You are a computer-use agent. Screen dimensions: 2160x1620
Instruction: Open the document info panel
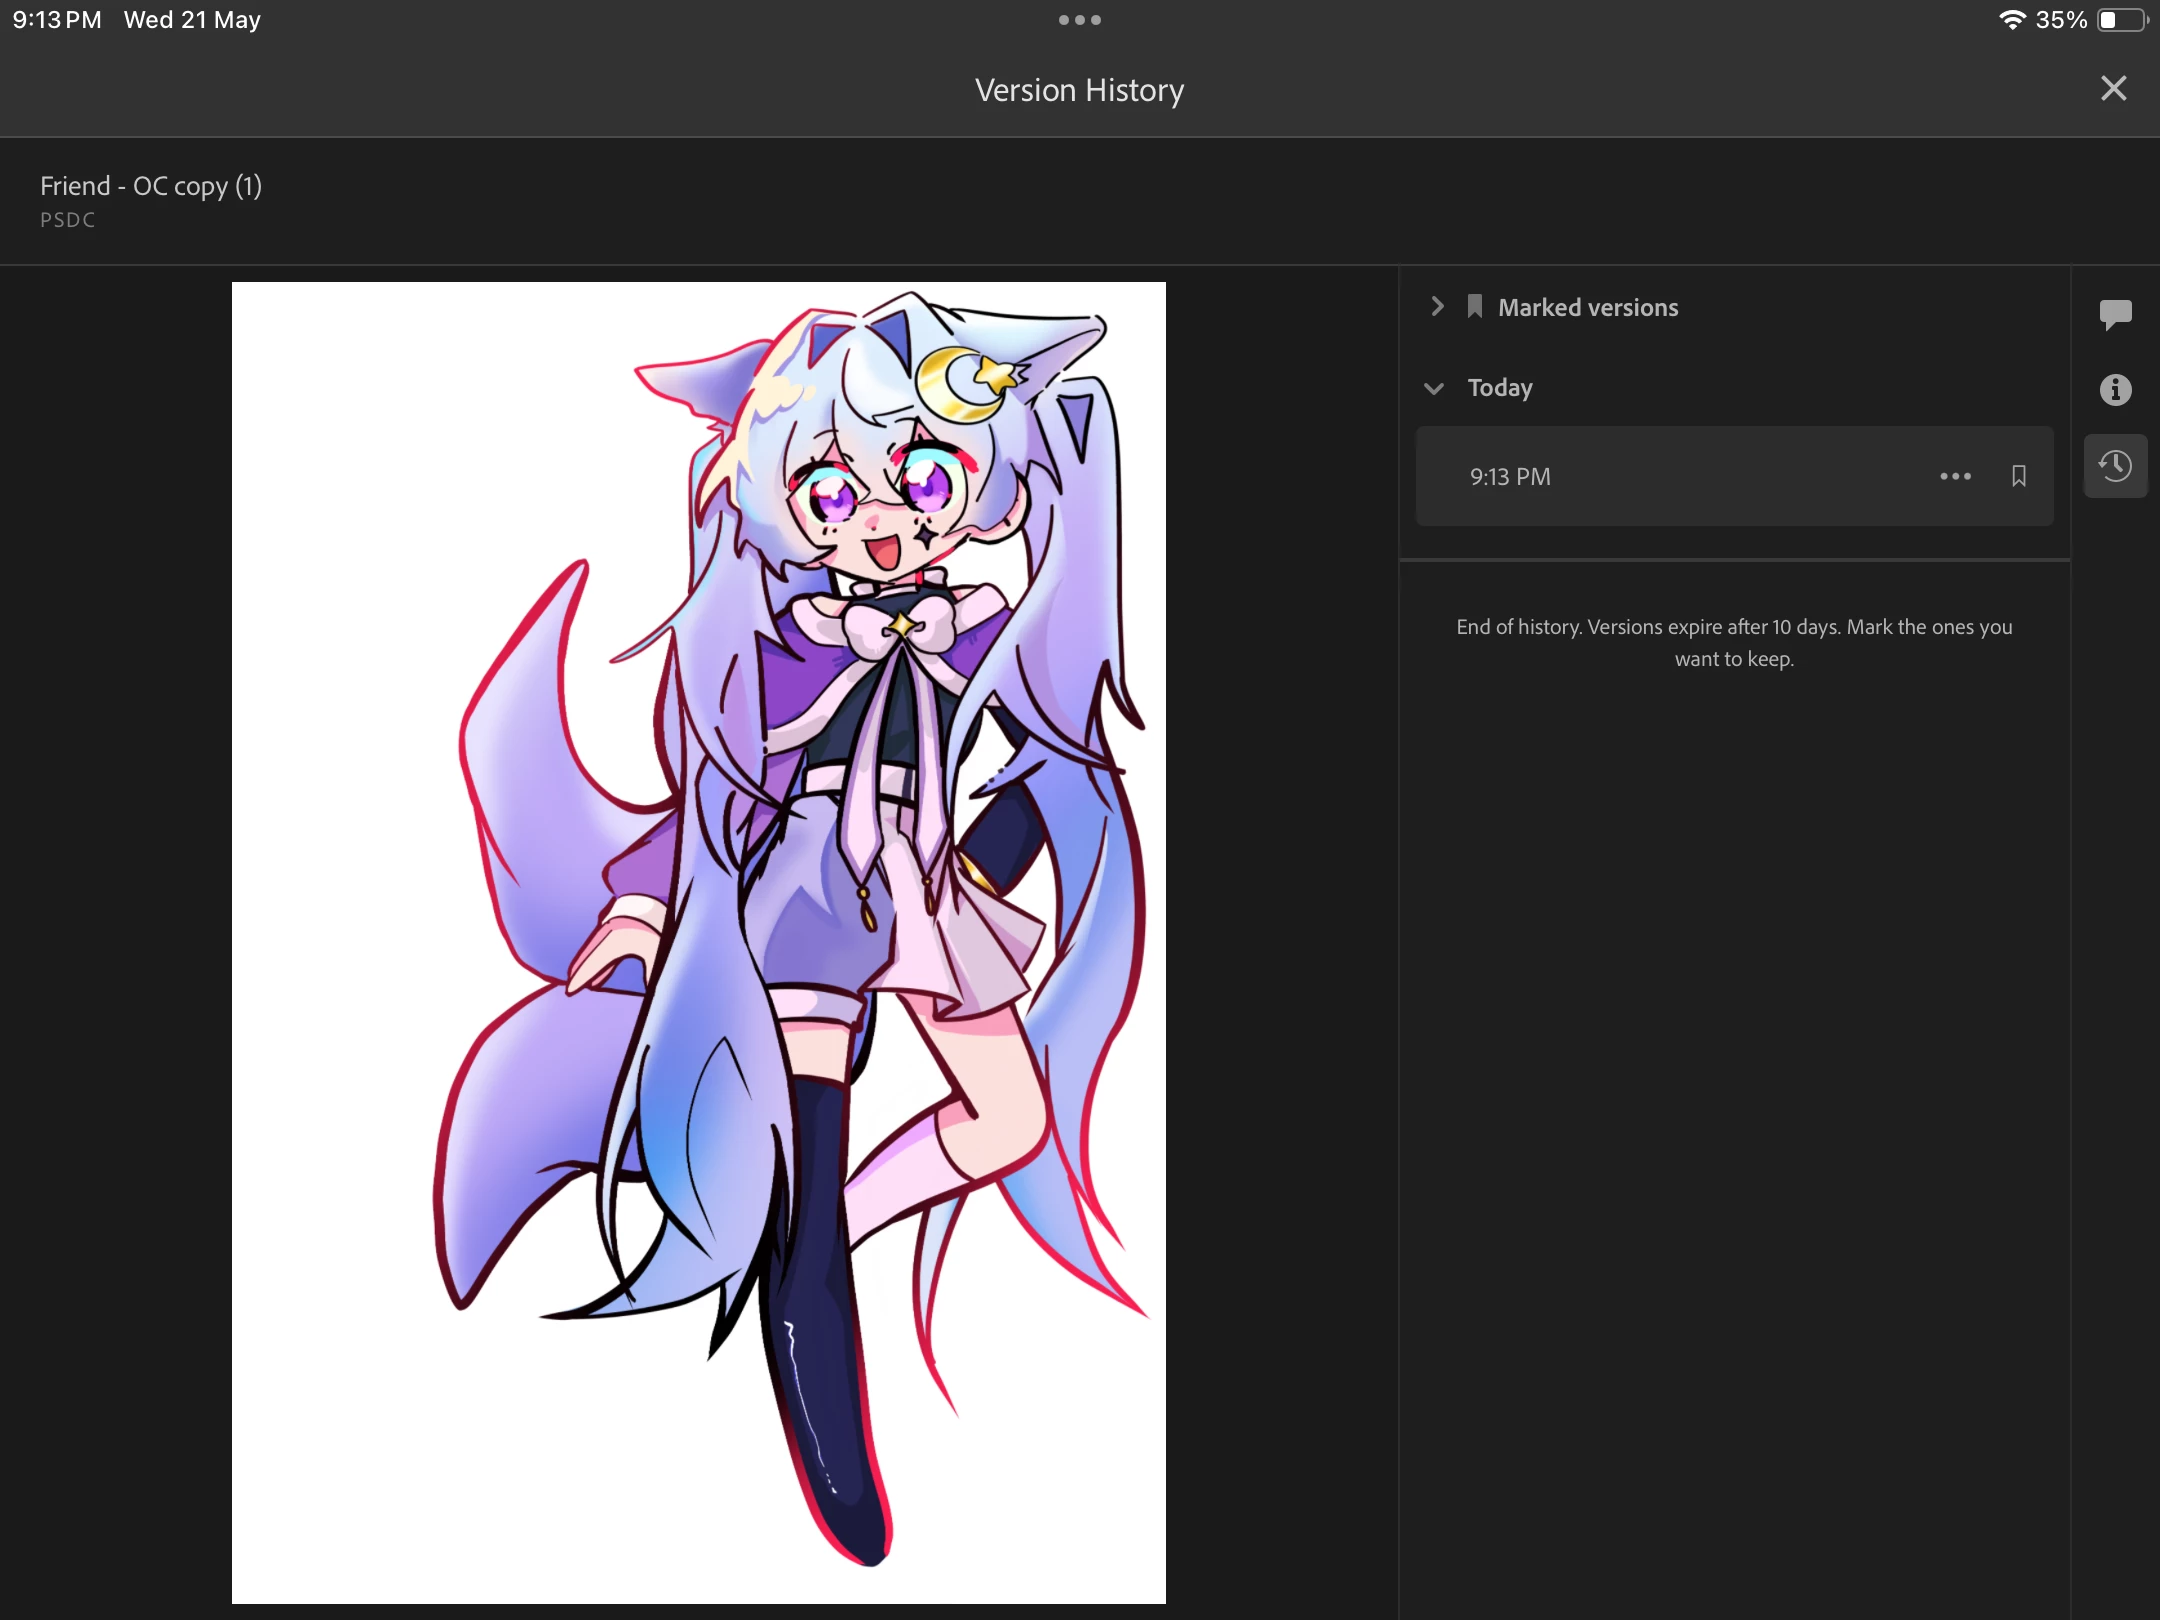click(x=2115, y=390)
